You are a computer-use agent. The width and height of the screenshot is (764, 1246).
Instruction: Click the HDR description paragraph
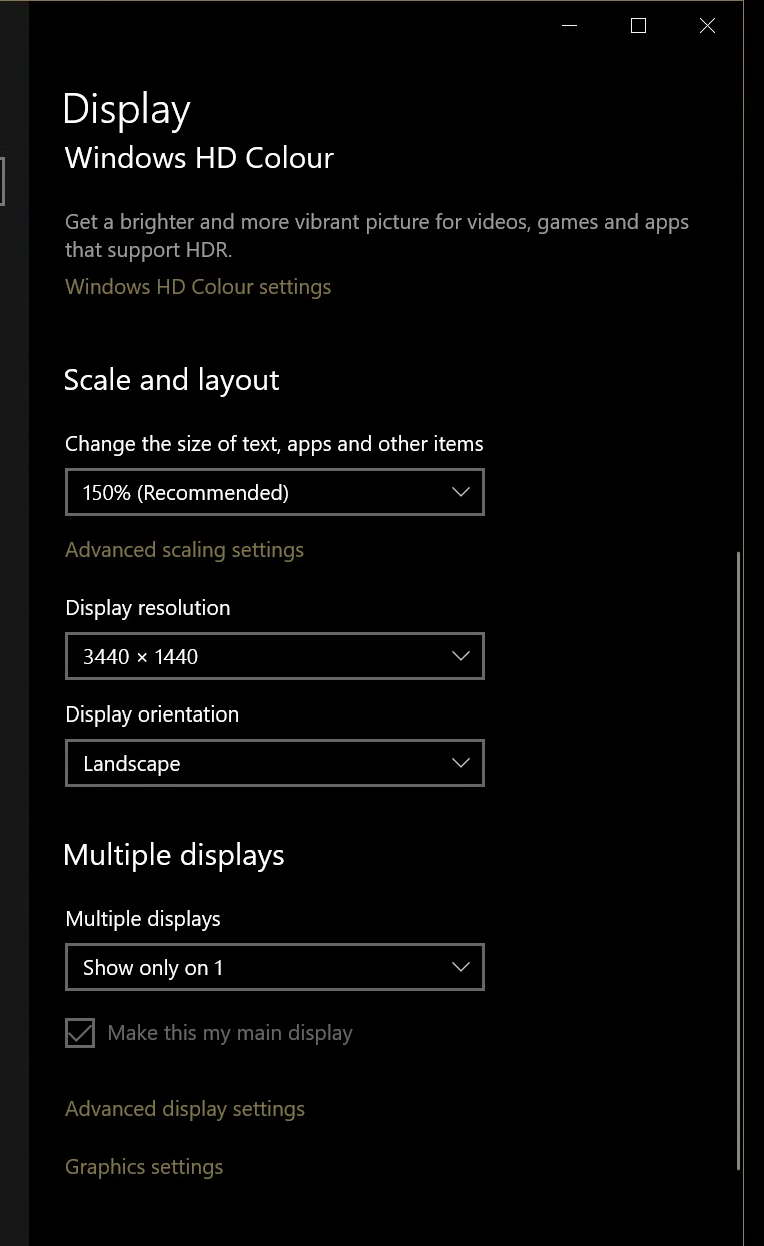tap(377, 236)
